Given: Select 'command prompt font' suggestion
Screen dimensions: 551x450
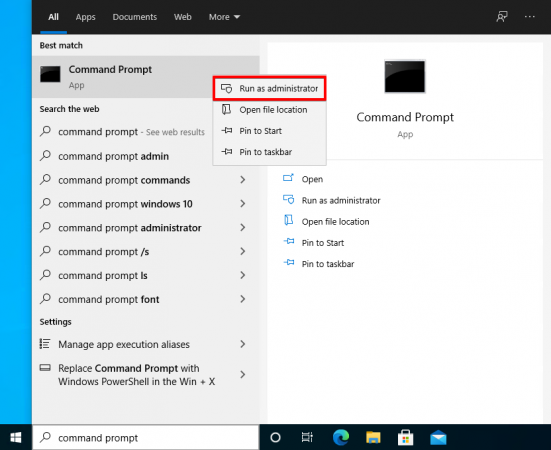Looking at the screenshot, I should tap(145, 299).
